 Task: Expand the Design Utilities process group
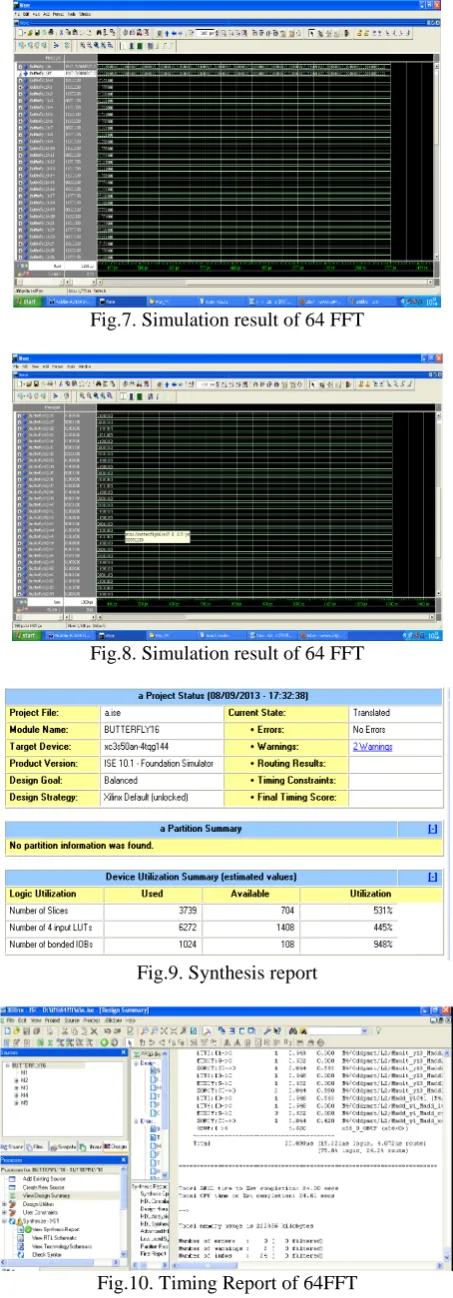(x=5, y=1203)
